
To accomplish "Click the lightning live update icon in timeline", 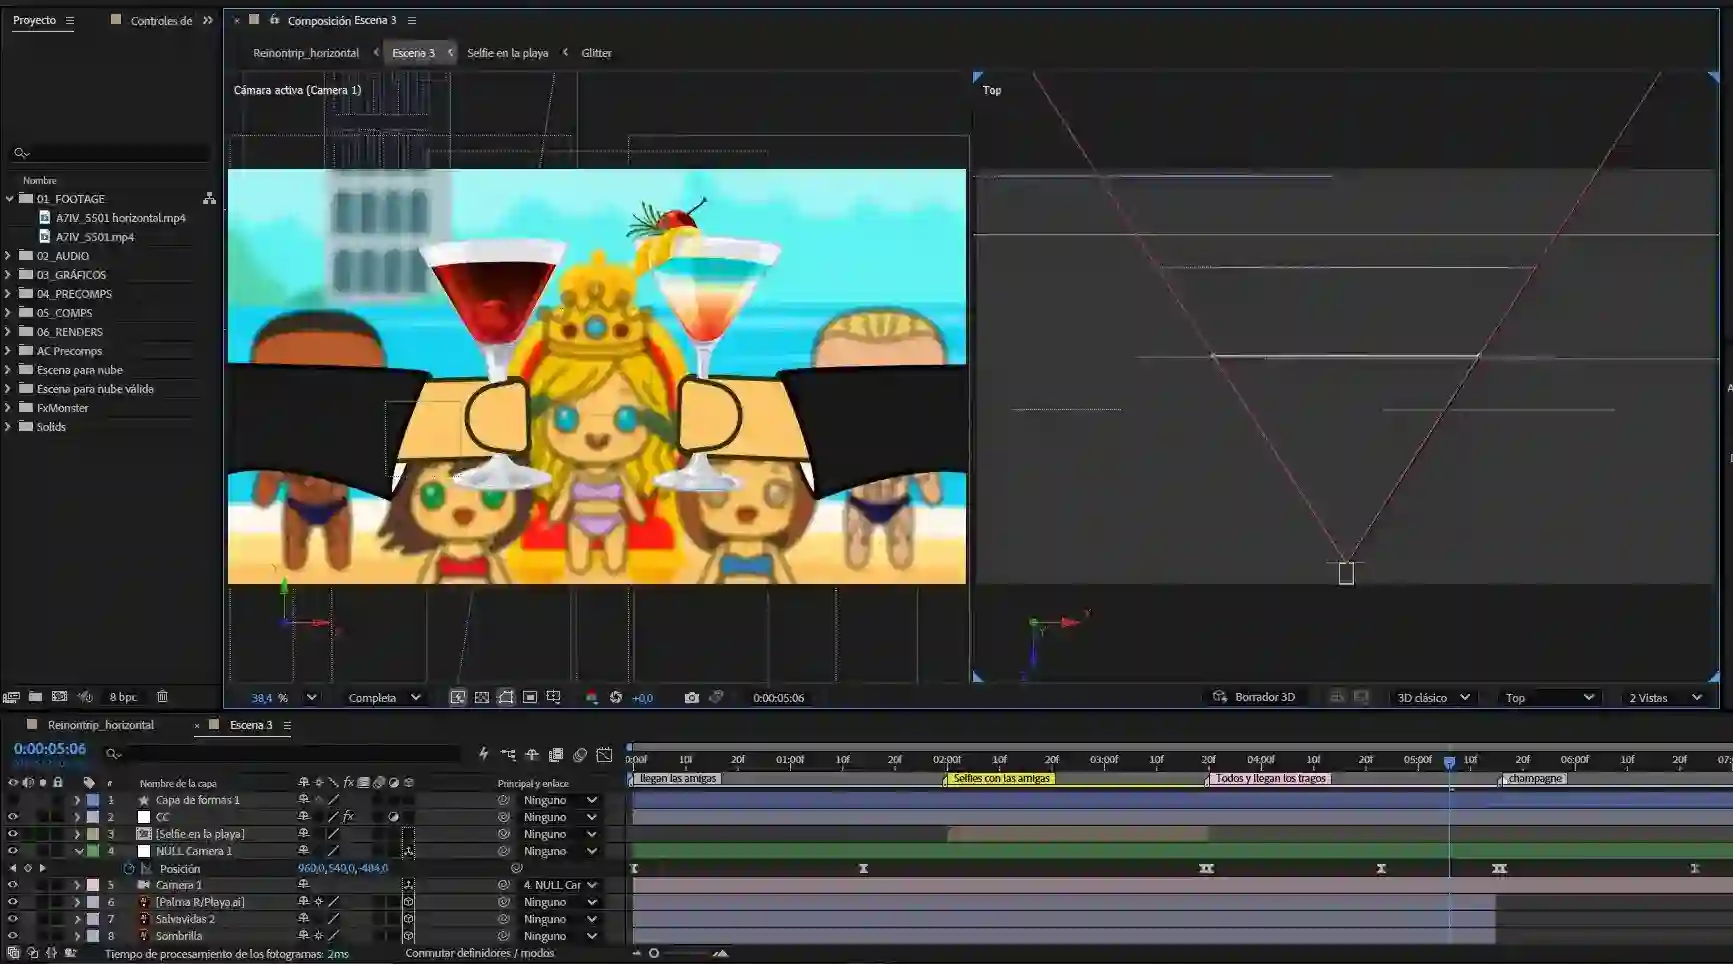I will (484, 755).
